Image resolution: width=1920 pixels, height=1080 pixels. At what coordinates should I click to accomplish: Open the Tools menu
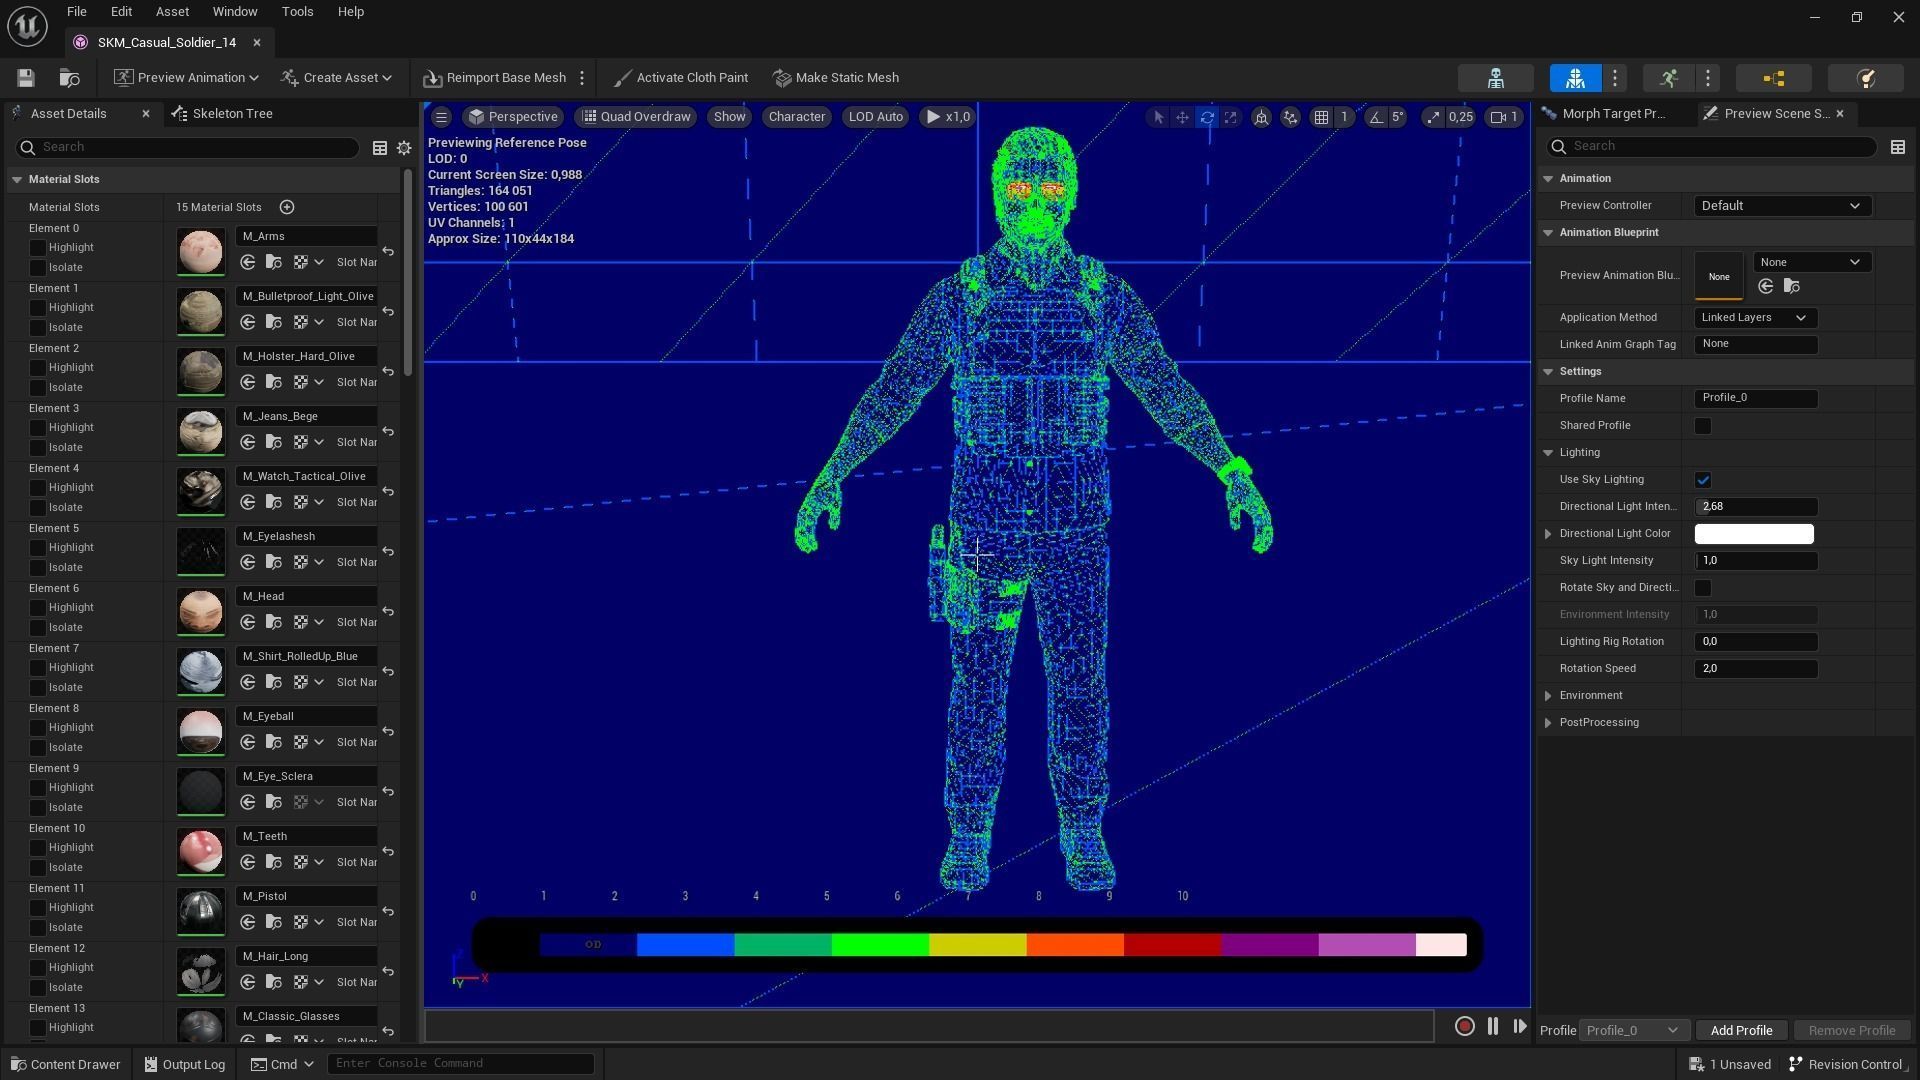click(297, 12)
